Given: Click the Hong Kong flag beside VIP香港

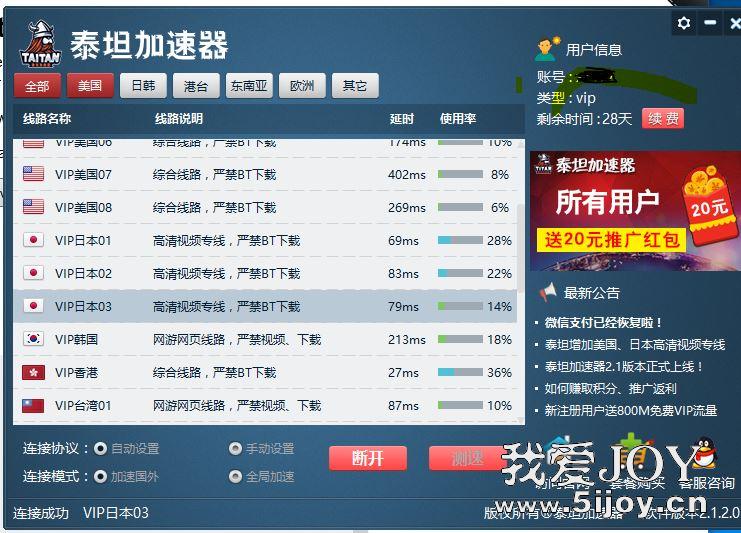Looking at the screenshot, I should tap(33, 372).
